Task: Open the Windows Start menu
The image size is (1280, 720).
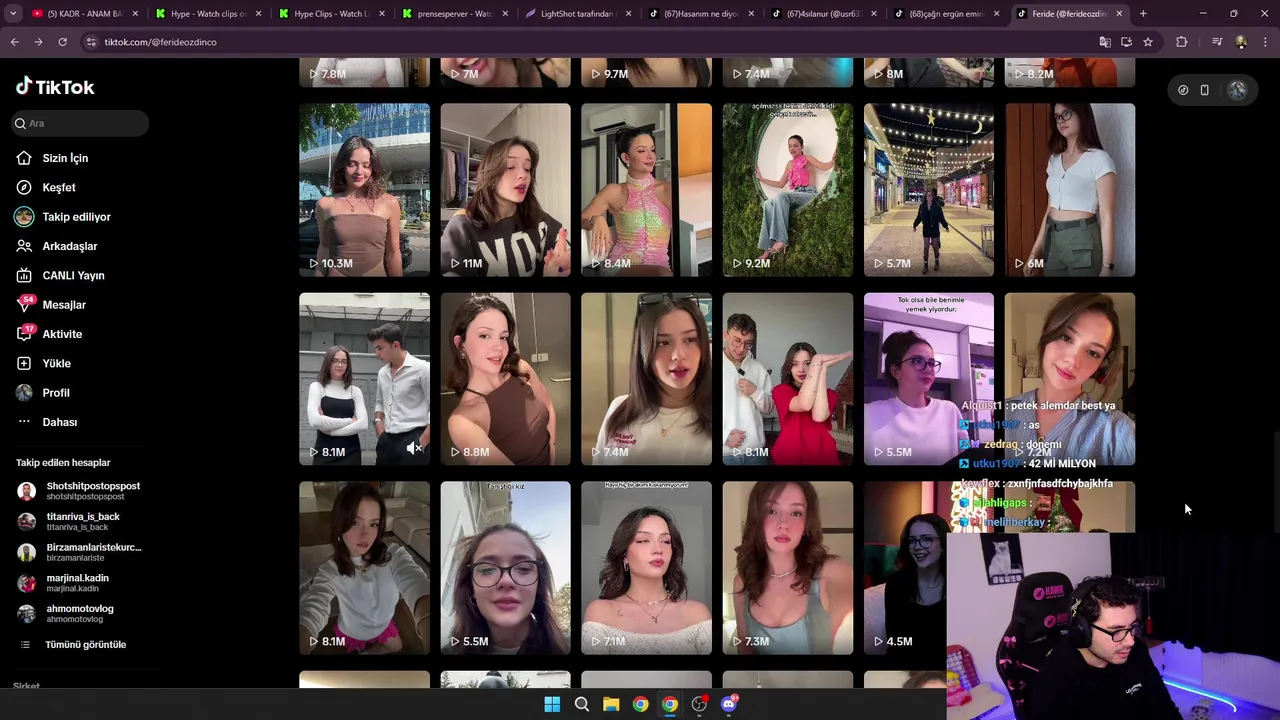Action: point(552,704)
